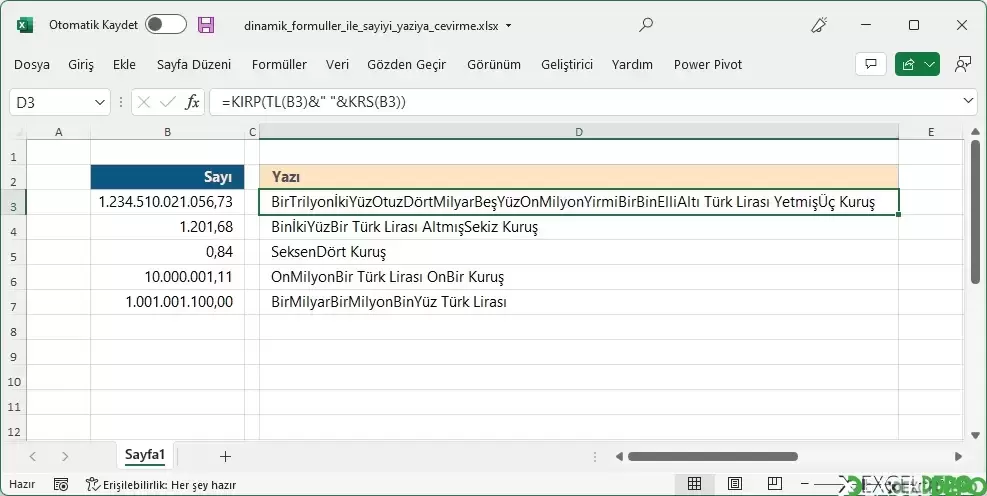
Task: Open the Görünüm tab
Action: click(x=494, y=64)
